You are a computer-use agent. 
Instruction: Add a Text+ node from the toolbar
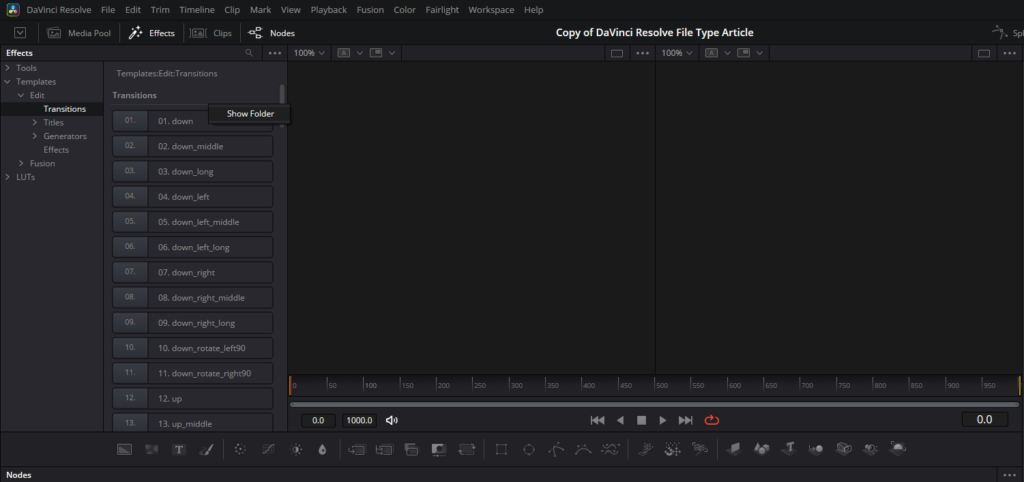(179, 449)
